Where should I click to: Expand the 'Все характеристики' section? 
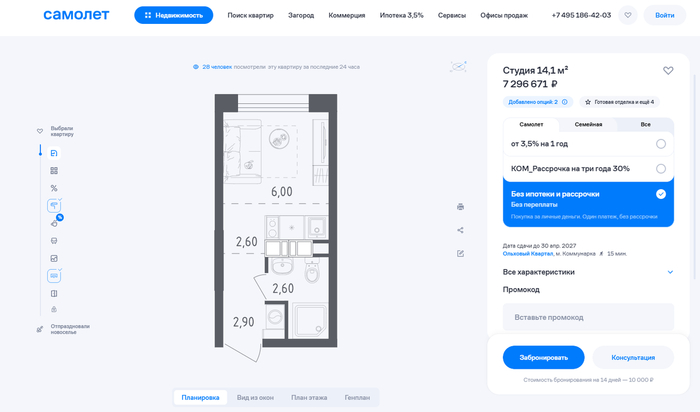point(670,272)
